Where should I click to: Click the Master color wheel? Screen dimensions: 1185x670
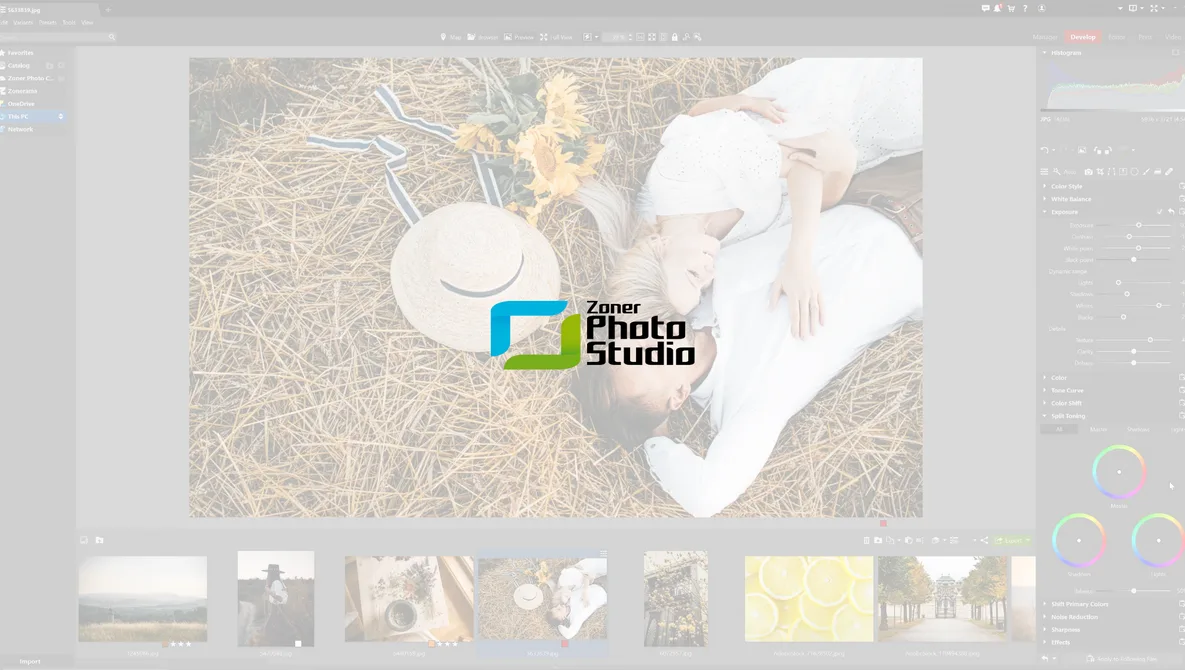pyautogui.click(x=1118, y=471)
